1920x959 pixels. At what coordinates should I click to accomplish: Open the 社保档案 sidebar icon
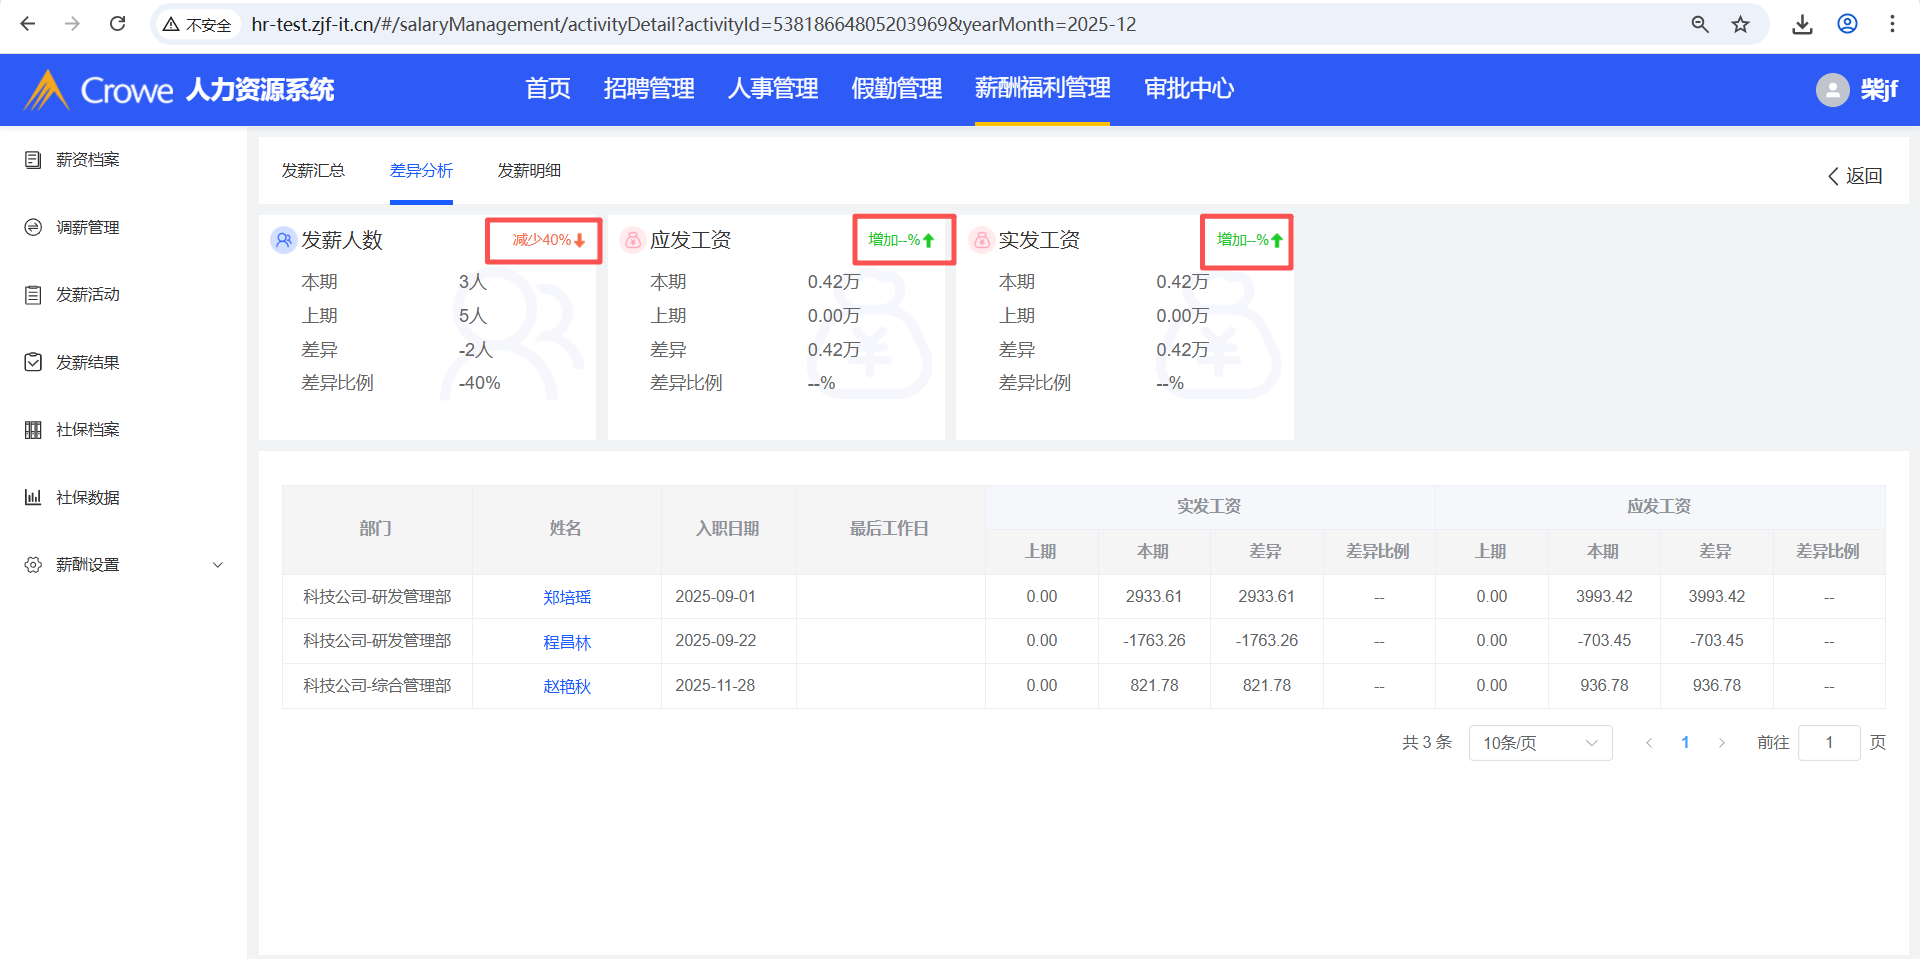point(33,430)
